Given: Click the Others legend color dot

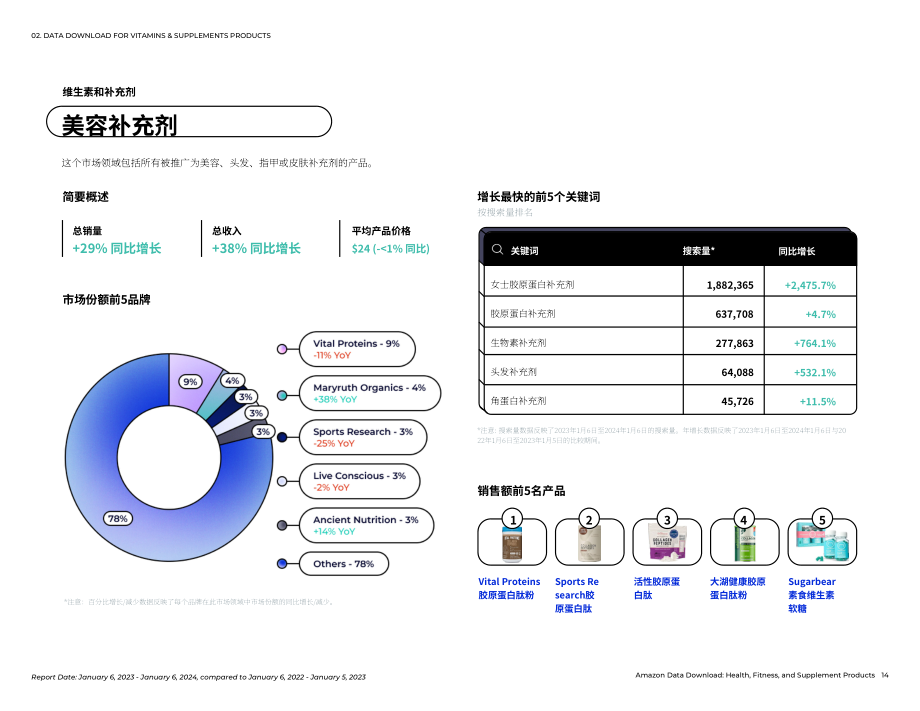Looking at the screenshot, I should coord(282,564).
